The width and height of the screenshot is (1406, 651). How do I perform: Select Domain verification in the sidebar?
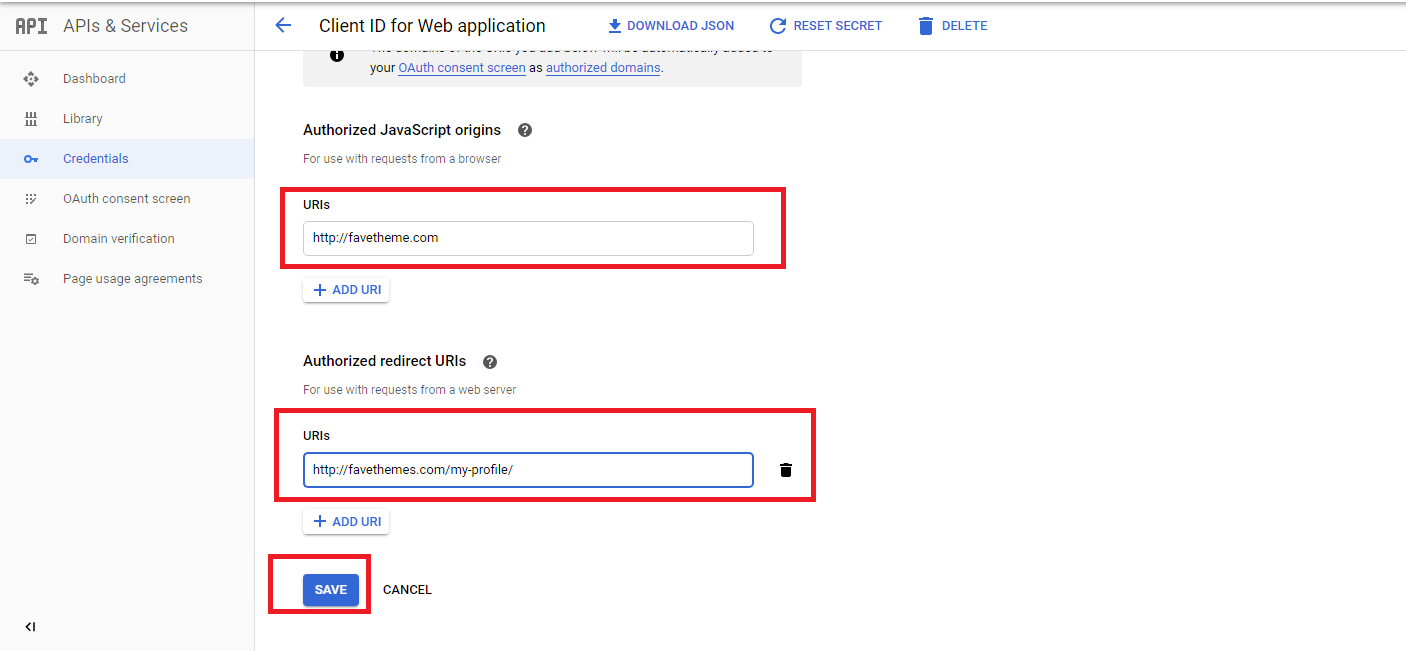pos(118,238)
